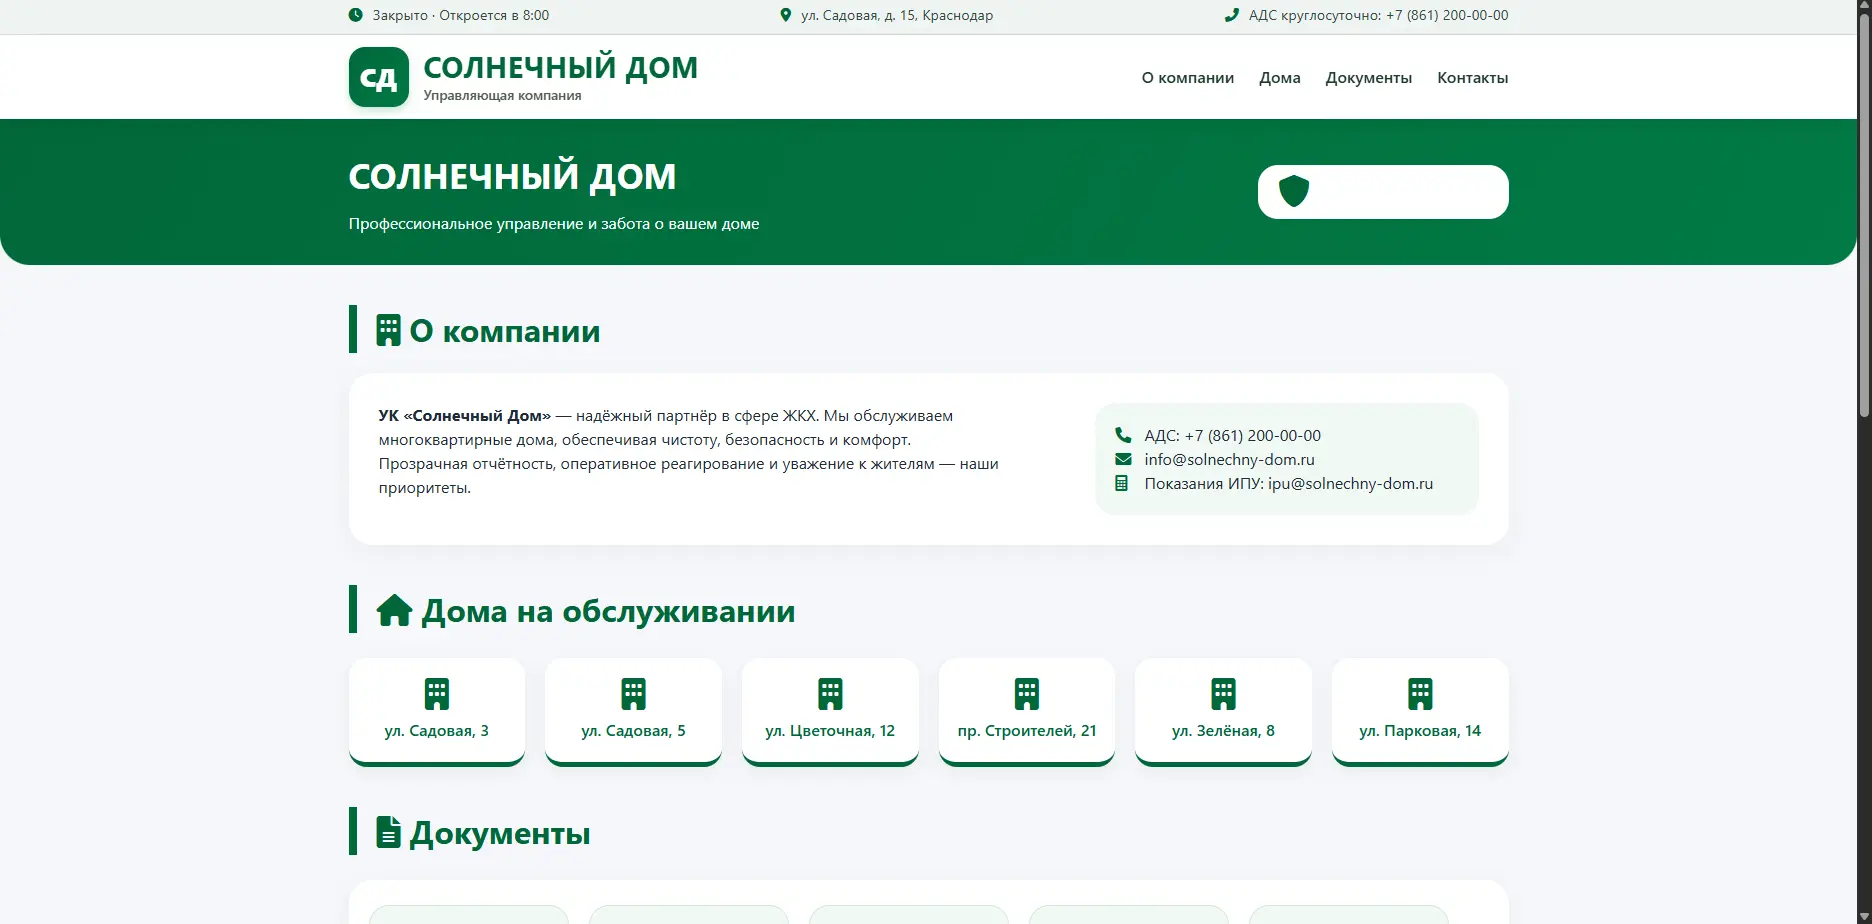Click the phone icon in the top bar
Viewport: 1872px width, 924px height.
tap(1232, 15)
